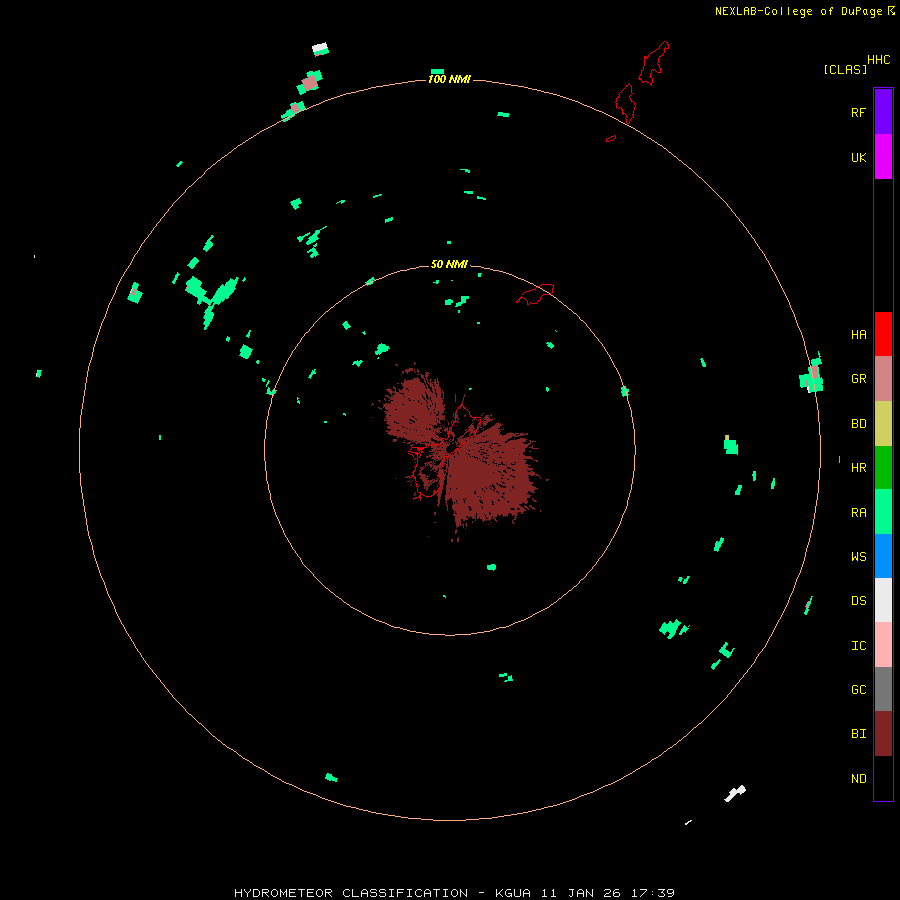Click the HHC product code label
This screenshot has height=900, width=900.
[878, 60]
